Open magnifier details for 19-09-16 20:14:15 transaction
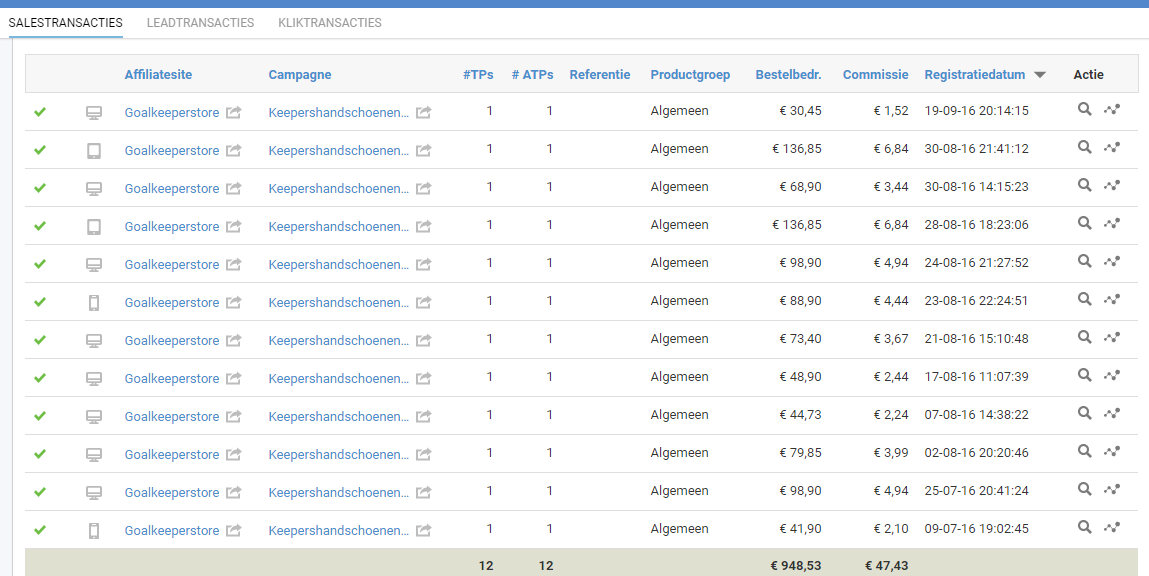This screenshot has height=576, width=1149. 1085,109
